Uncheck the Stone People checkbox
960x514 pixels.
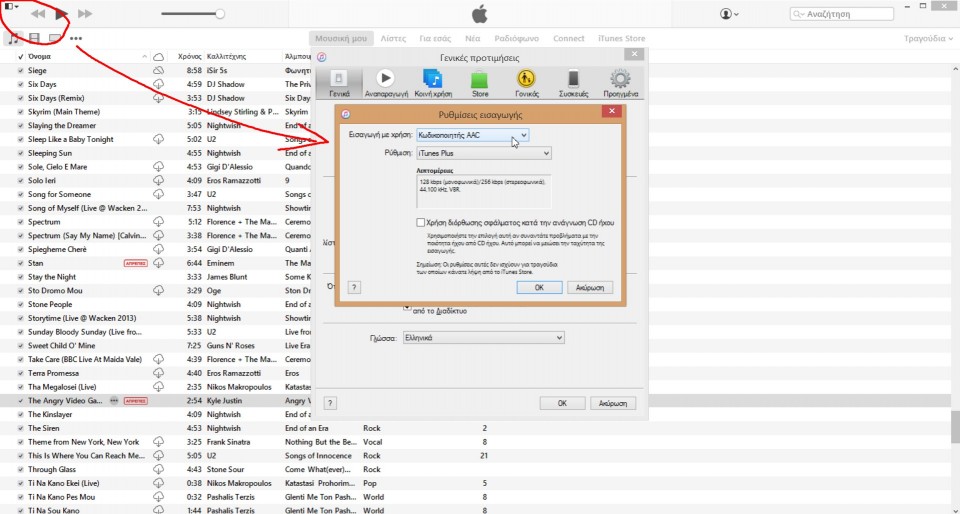(x=21, y=305)
